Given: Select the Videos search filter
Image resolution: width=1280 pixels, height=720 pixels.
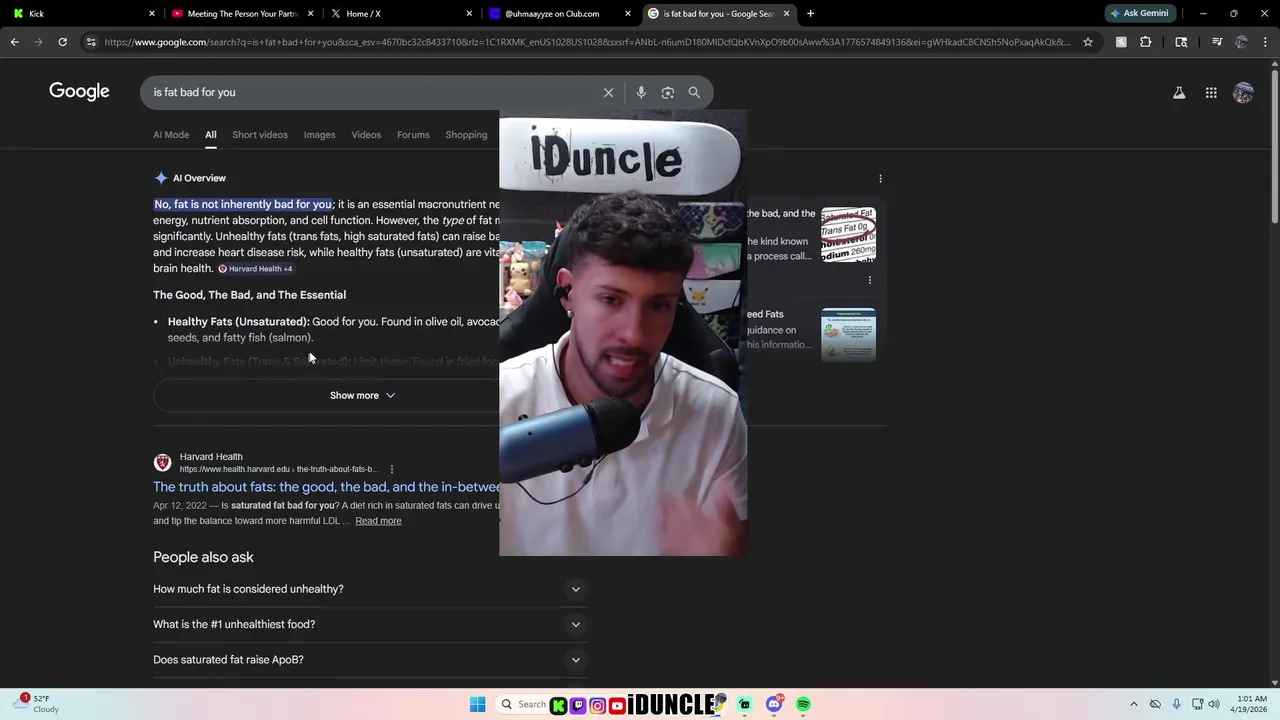Looking at the screenshot, I should [x=366, y=135].
